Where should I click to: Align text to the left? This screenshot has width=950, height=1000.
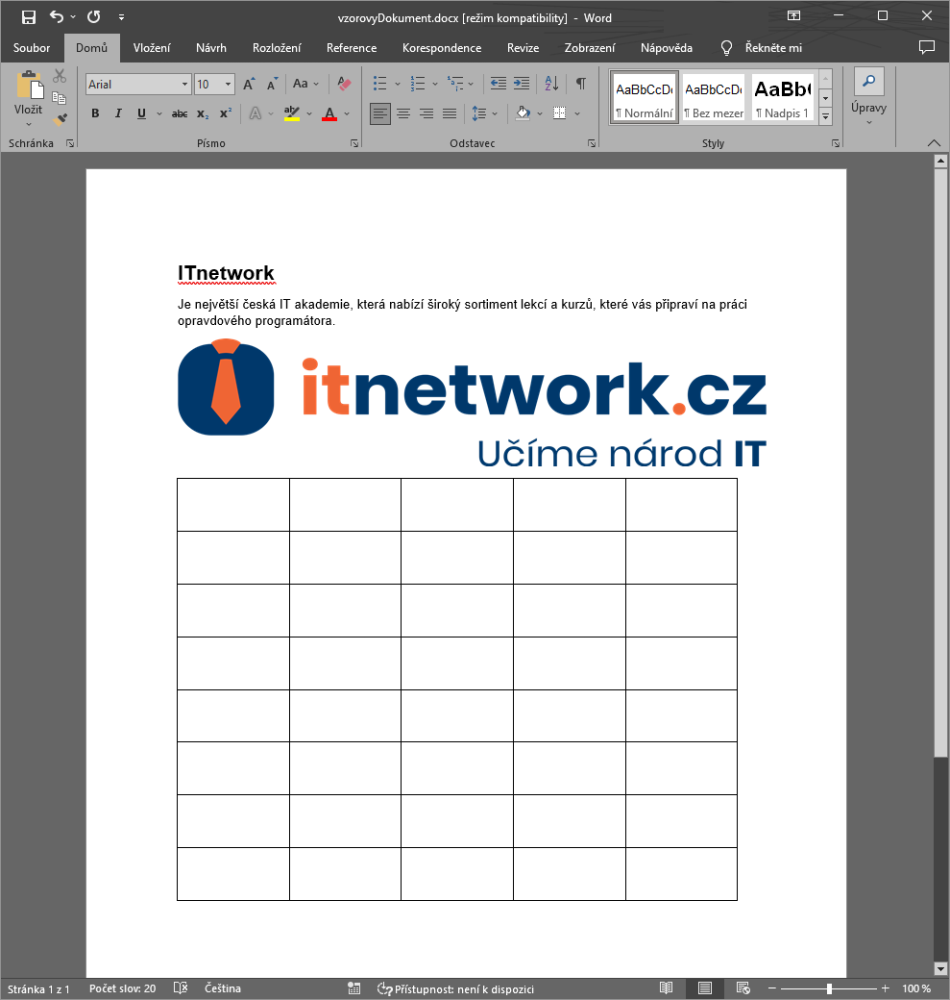click(x=380, y=114)
